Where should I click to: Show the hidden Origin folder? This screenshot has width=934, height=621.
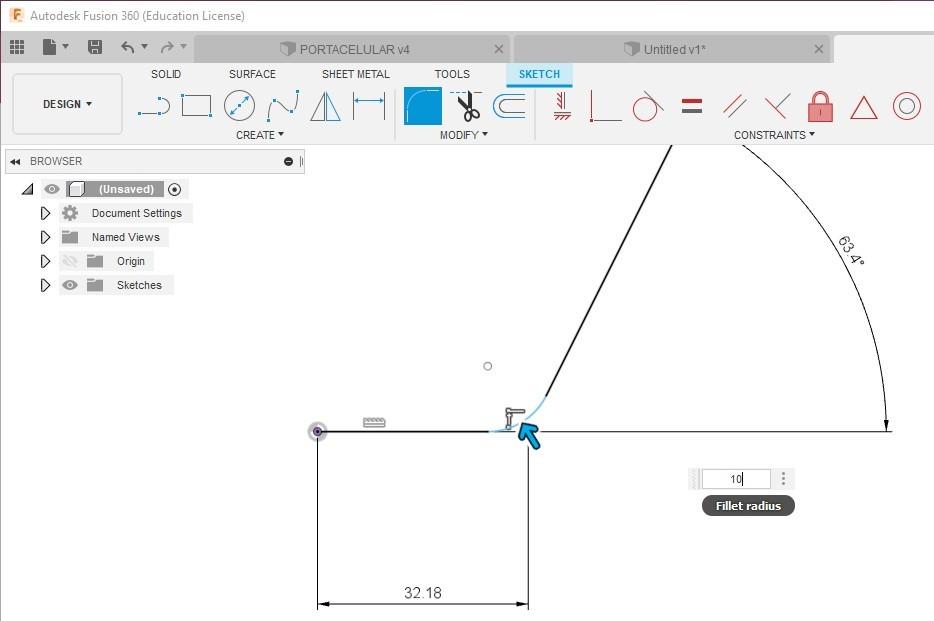[x=70, y=261]
